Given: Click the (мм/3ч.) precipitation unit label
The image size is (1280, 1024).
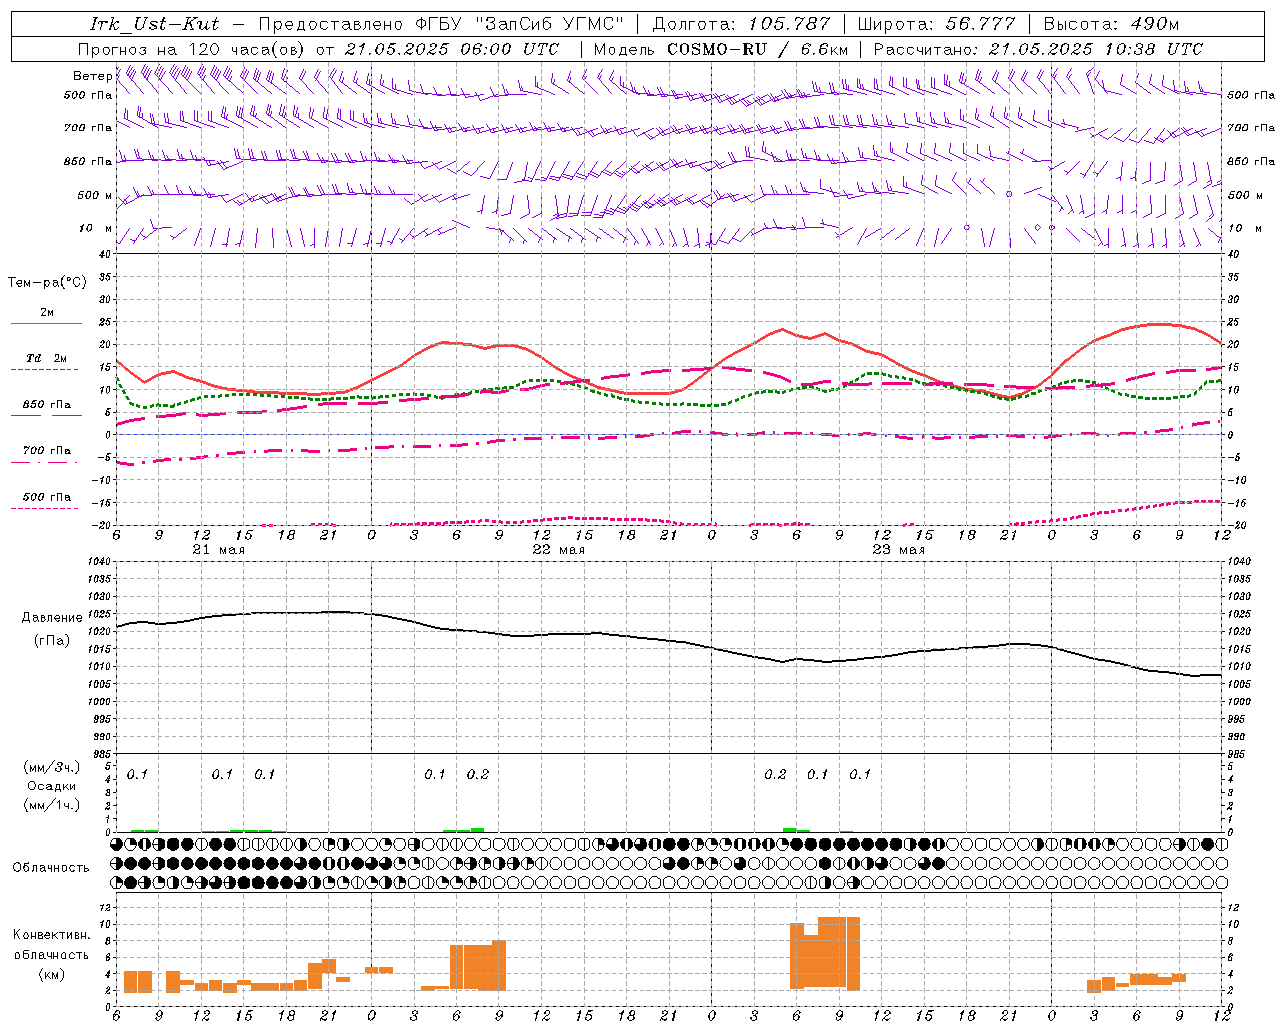Looking at the screenshot, I should coord(52,768).
